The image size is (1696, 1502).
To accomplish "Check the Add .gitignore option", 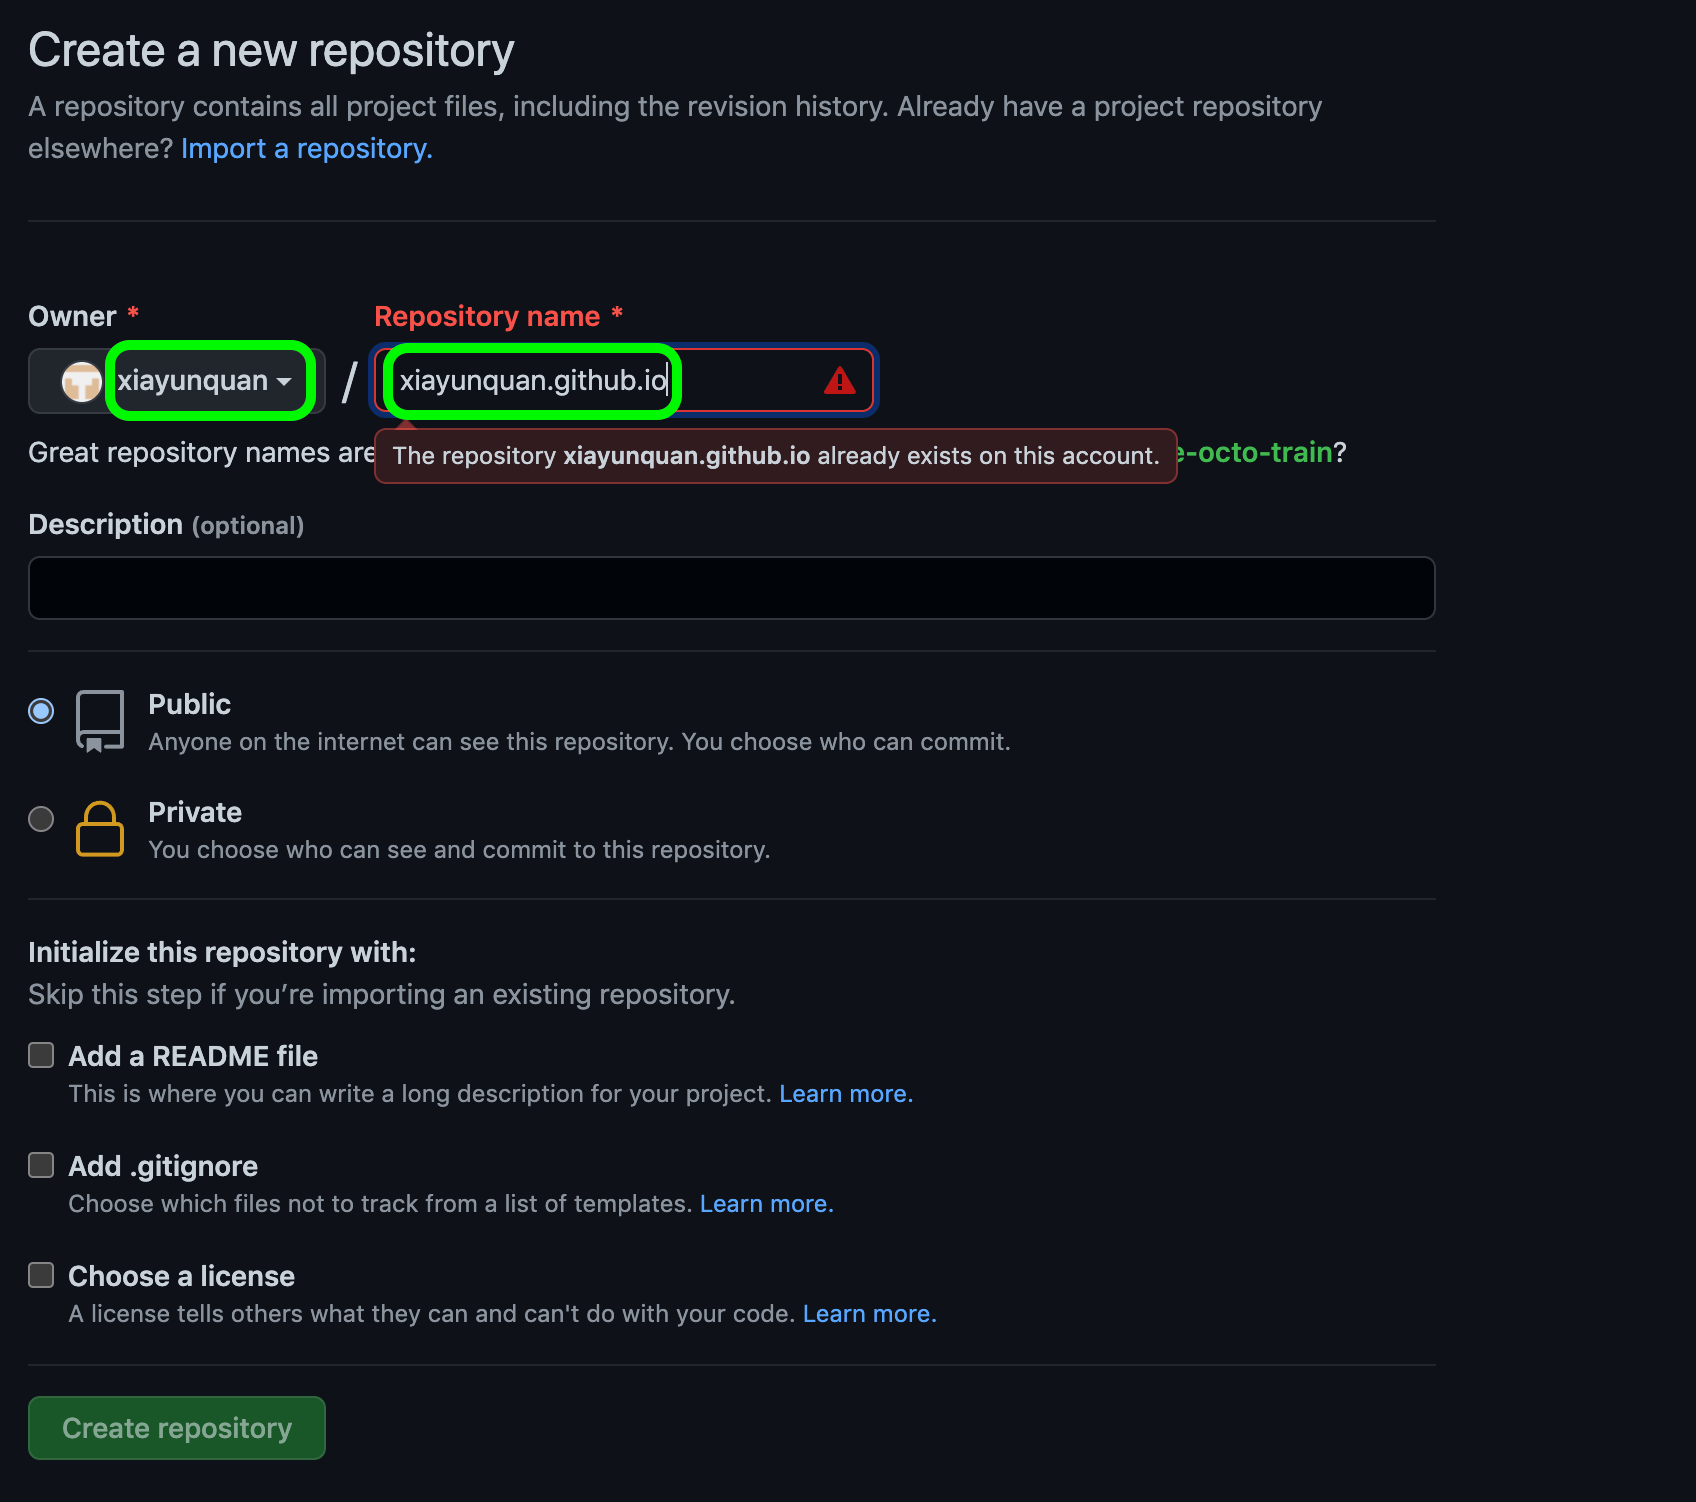I will coord(41,1164).
